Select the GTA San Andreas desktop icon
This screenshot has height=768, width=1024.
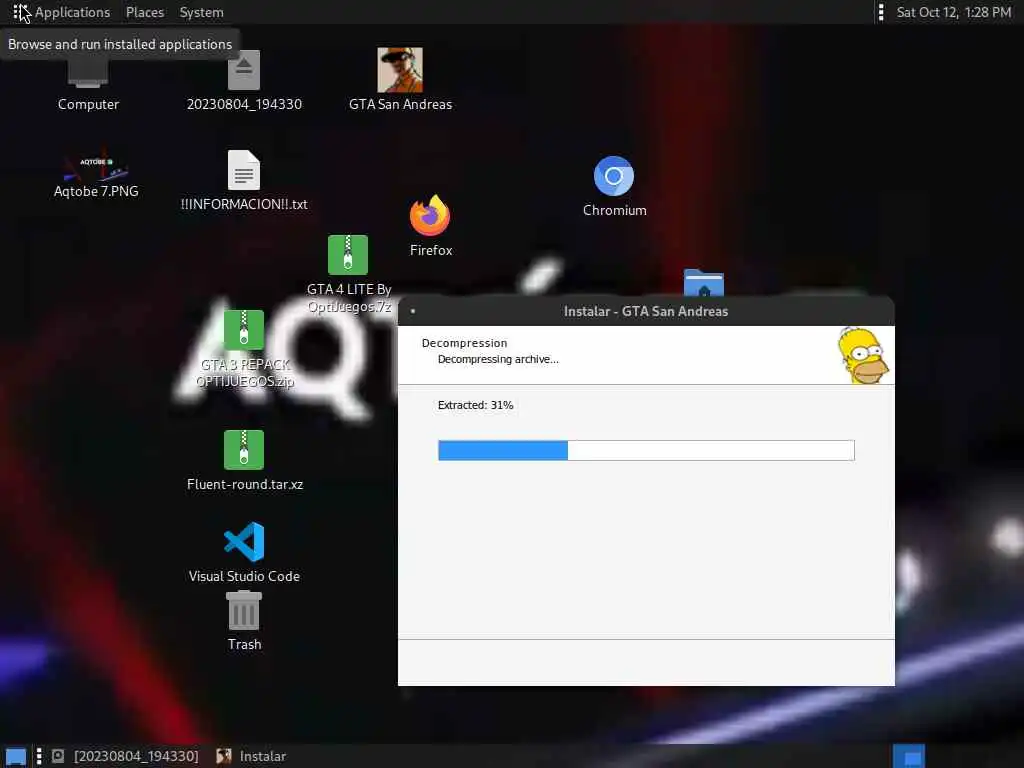(x=400, y=80)
